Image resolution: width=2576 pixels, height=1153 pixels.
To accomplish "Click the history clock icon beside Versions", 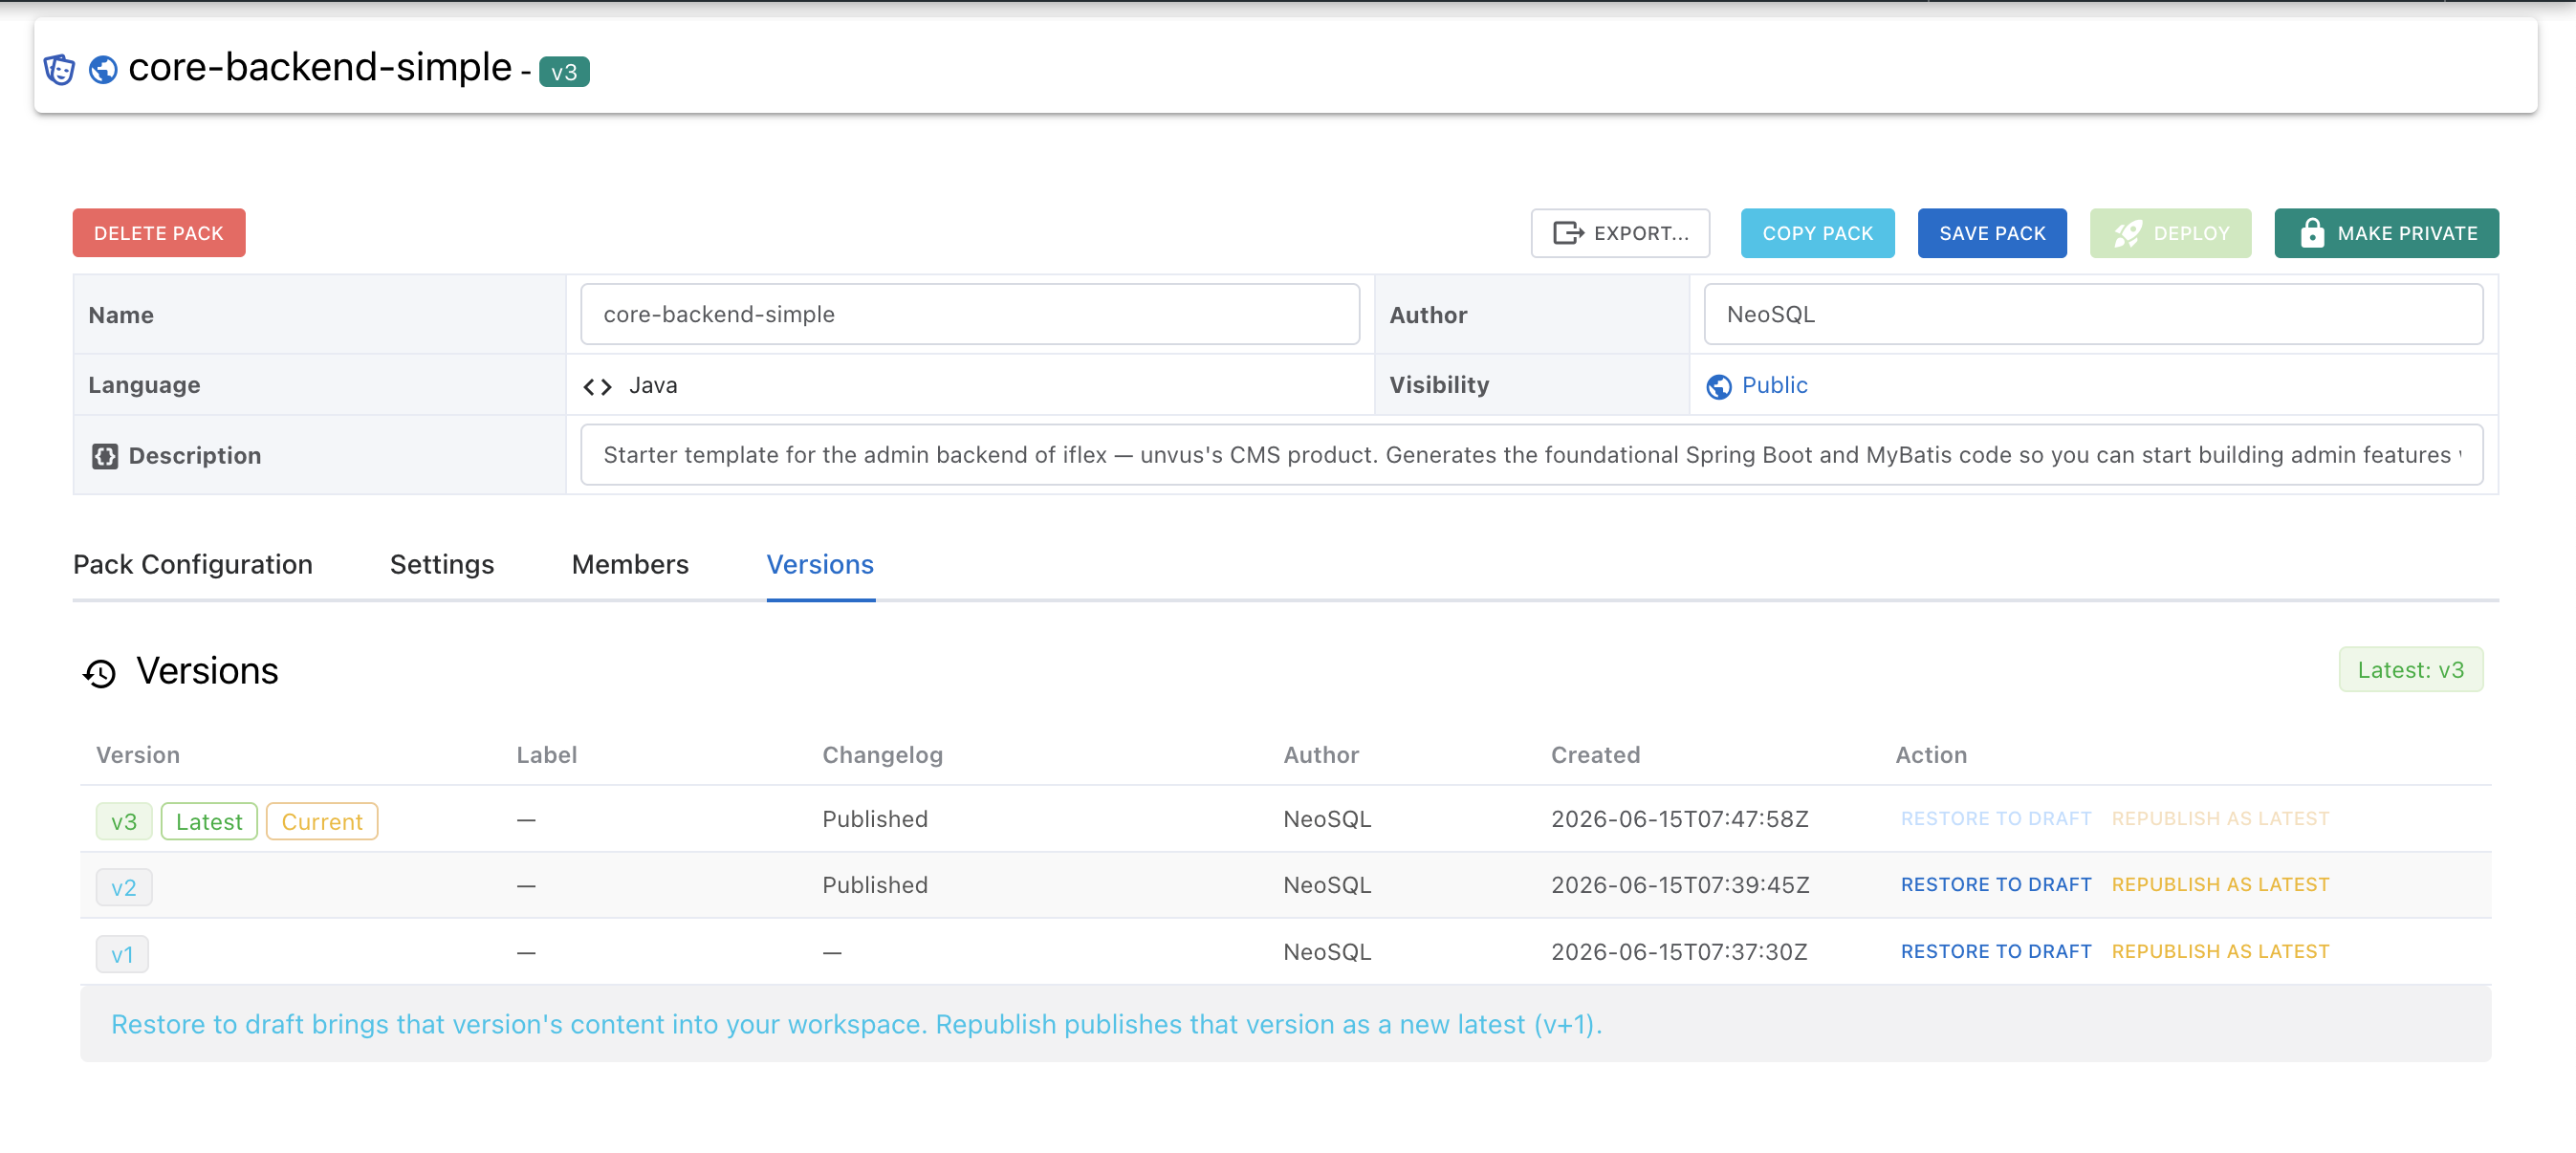I will tap(99, 673).
